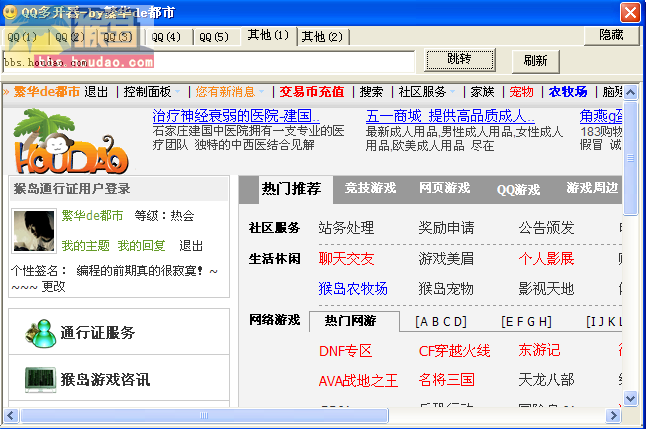The image size is (647, 429).
Task: Open the 影视天地 forum
Action: [x=546, y=288]
